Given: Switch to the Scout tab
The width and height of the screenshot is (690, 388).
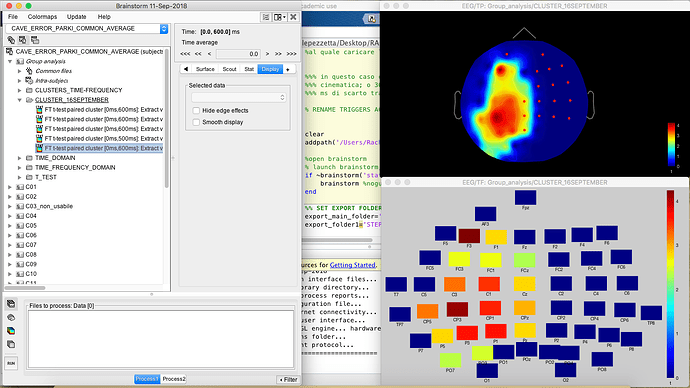Looking at the screenshot, I should coord(229,69).
